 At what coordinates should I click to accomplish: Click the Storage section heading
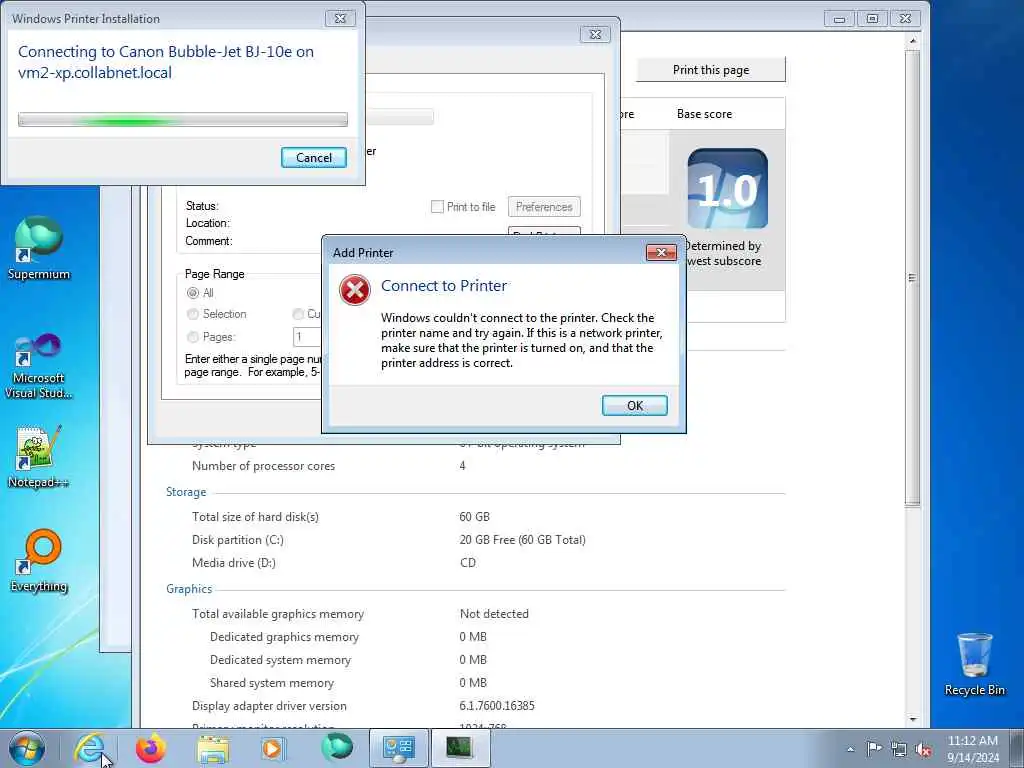pos(185,492)
